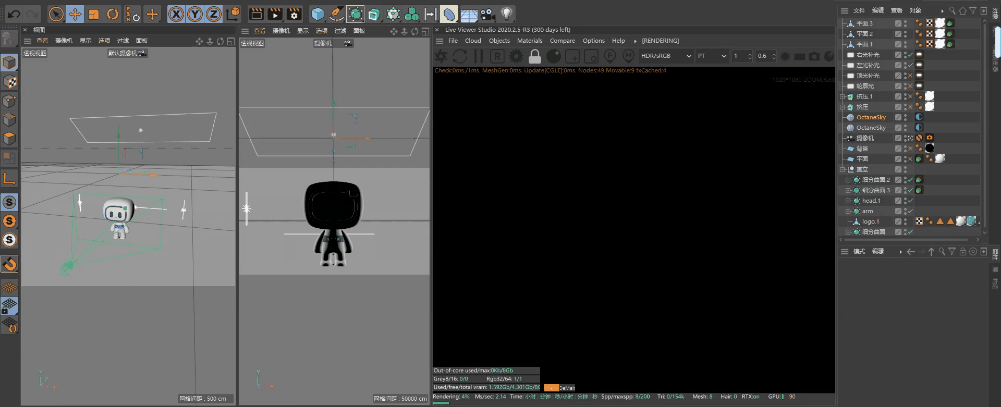Toggle the lock resolution padlock in Live Viewer
Viewport: 1001px width, 407px height.
click(x=535, y=56)
